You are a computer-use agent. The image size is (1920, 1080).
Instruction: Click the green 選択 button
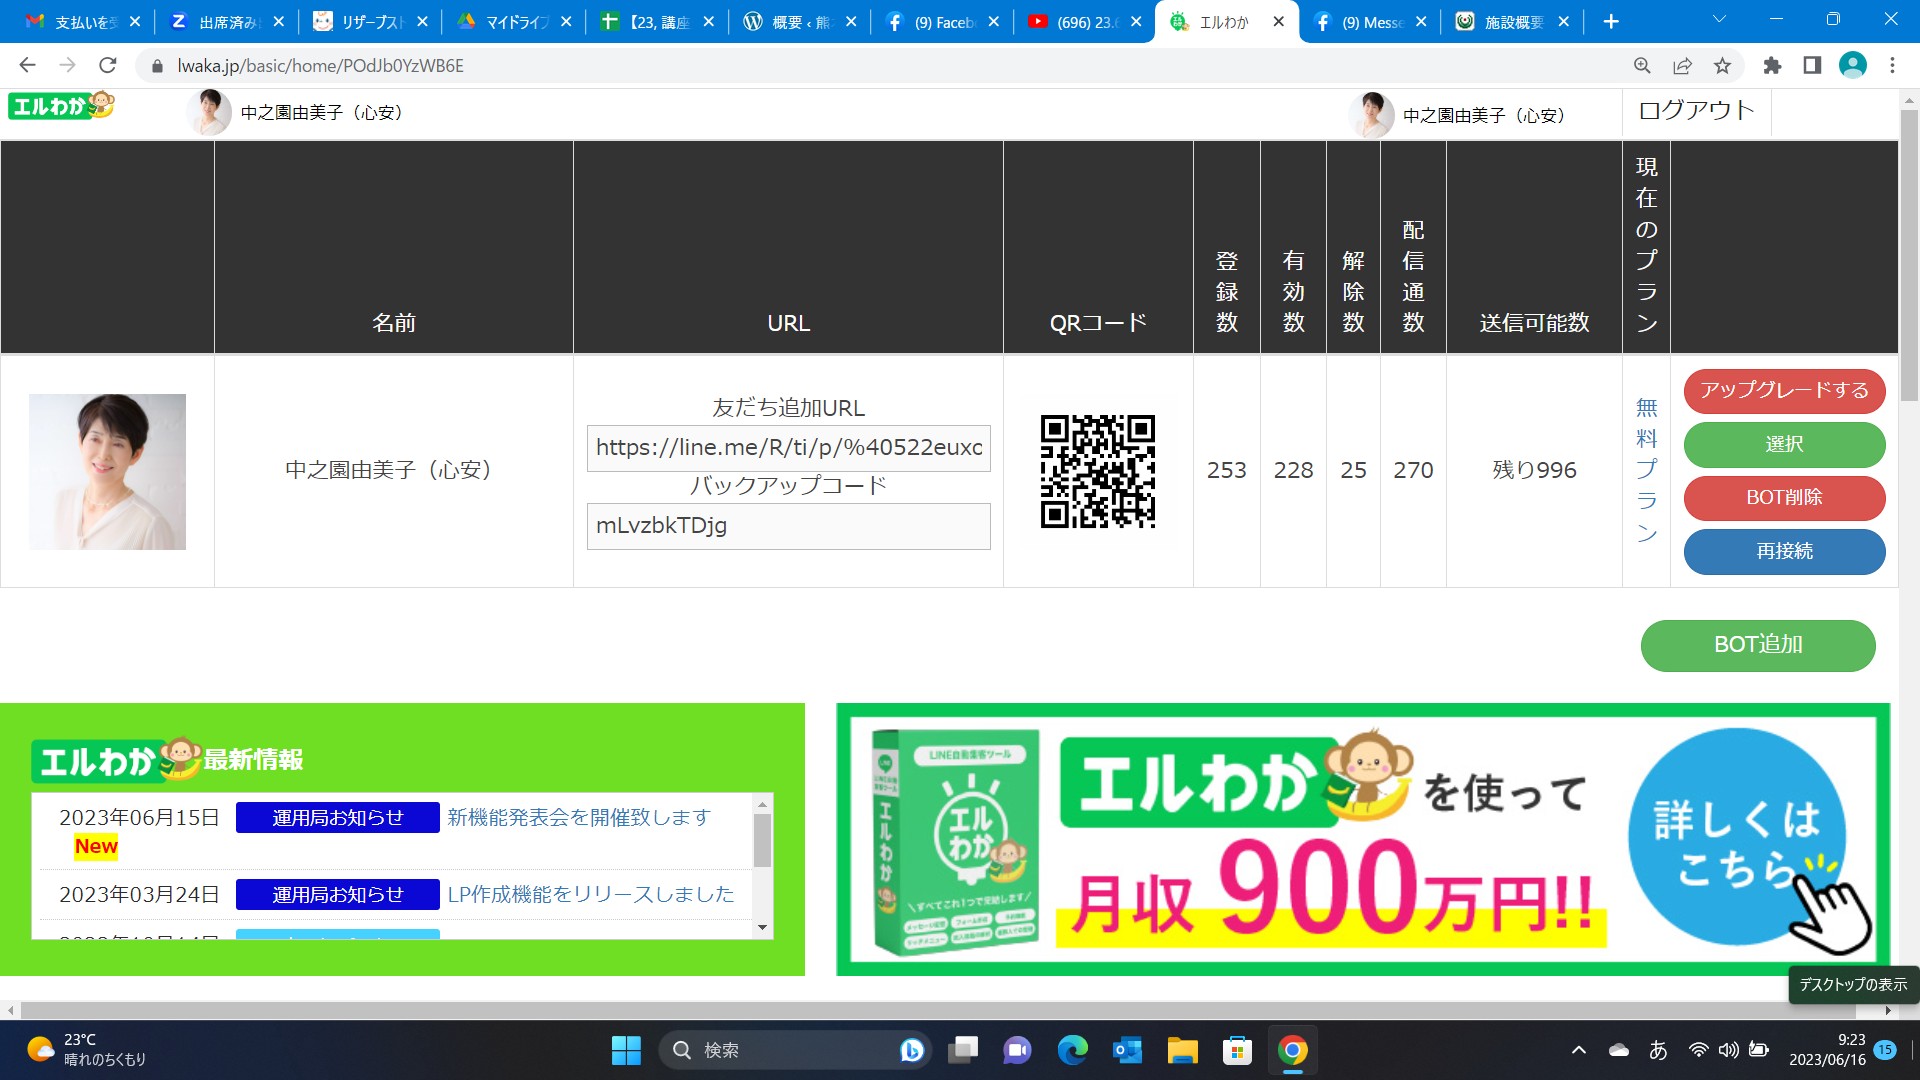1784,445
